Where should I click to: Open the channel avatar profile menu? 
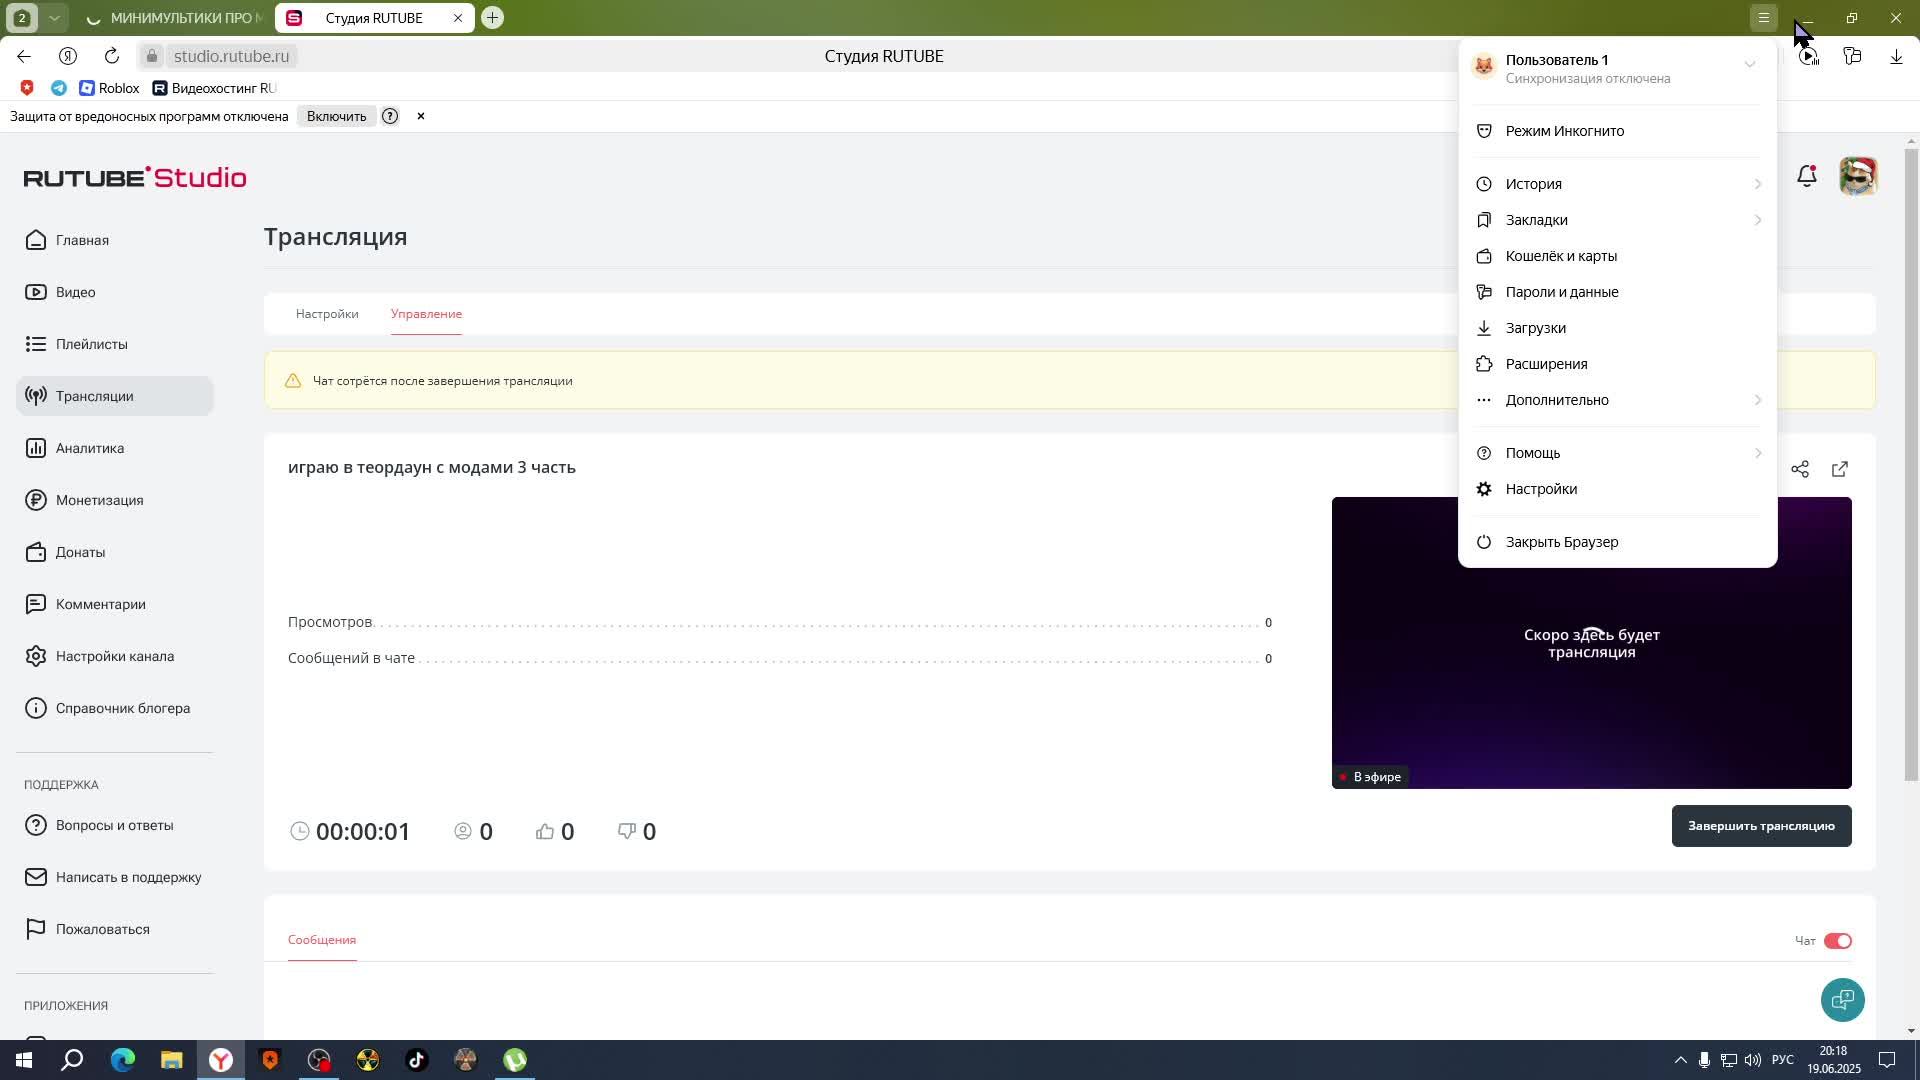tap(1858, 176)
